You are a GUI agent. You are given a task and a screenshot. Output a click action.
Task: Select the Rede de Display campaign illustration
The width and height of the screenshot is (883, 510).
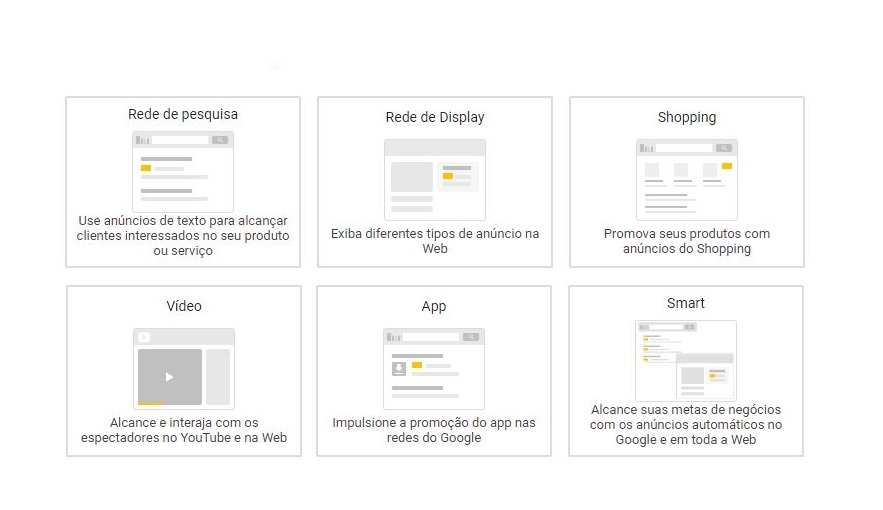(x=435, y=180)
